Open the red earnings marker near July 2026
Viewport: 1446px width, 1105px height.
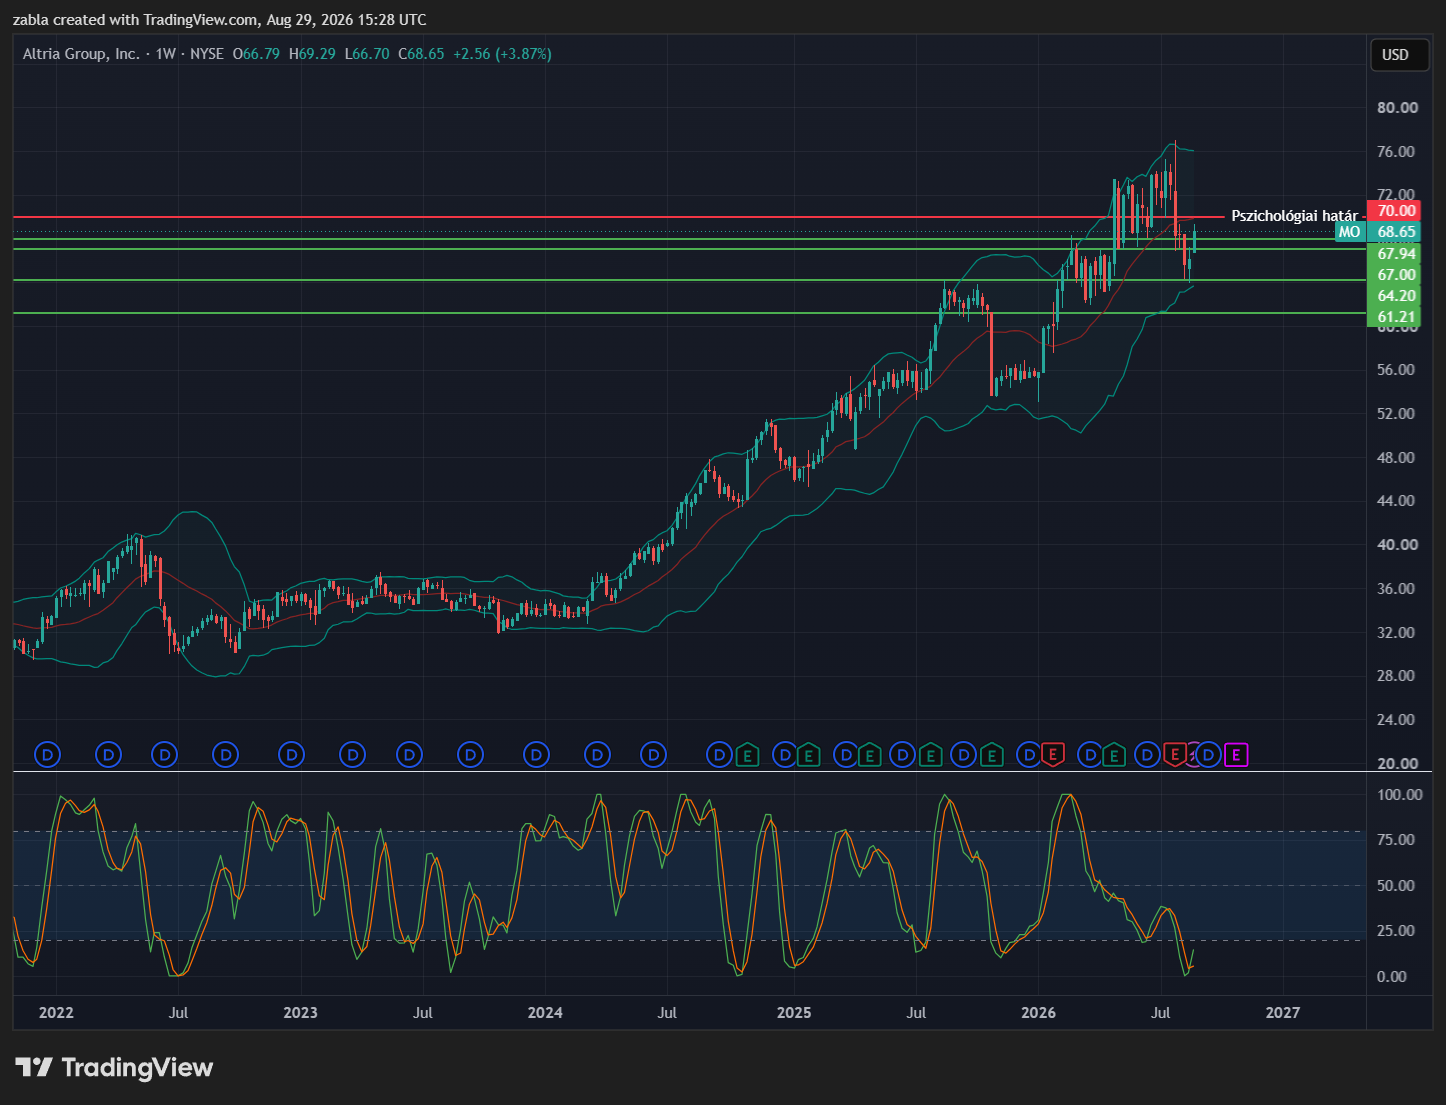[x=1175, y=755]
